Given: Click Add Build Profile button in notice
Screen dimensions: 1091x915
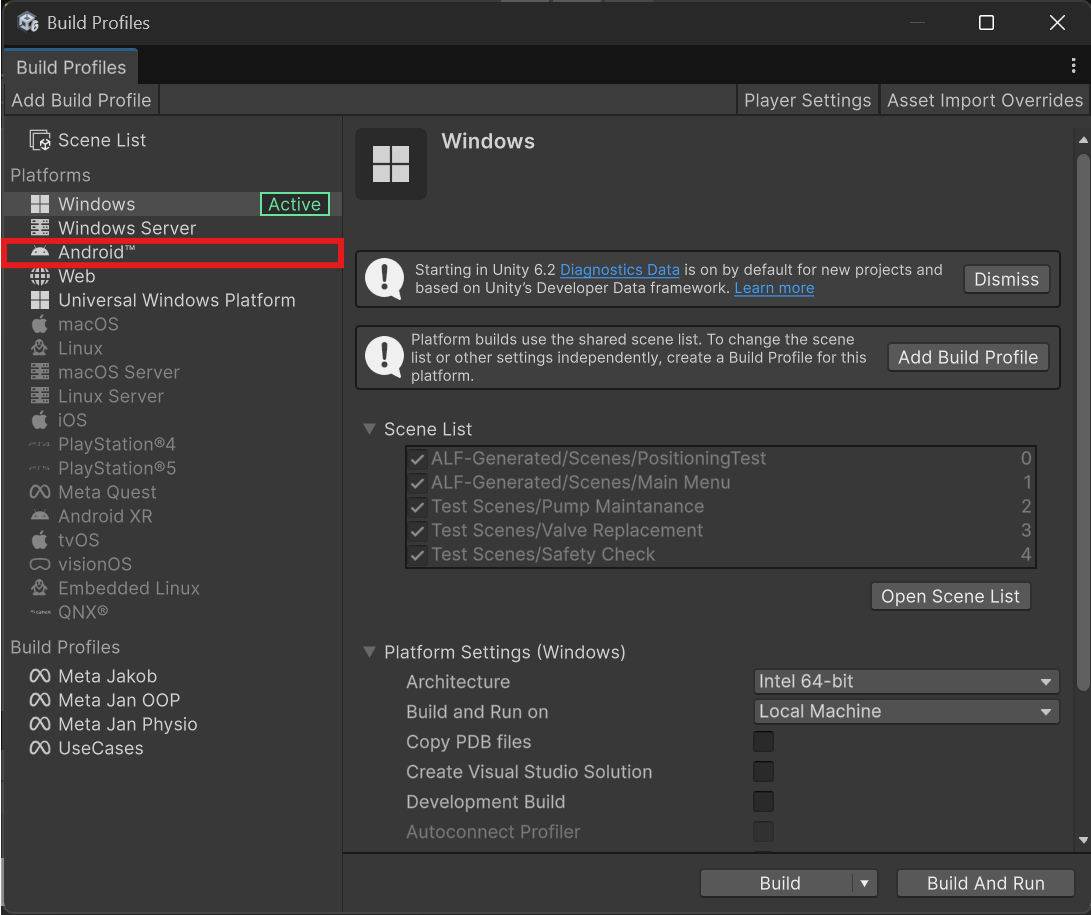Looking at the screenshot, I should [x=968, y=357].
